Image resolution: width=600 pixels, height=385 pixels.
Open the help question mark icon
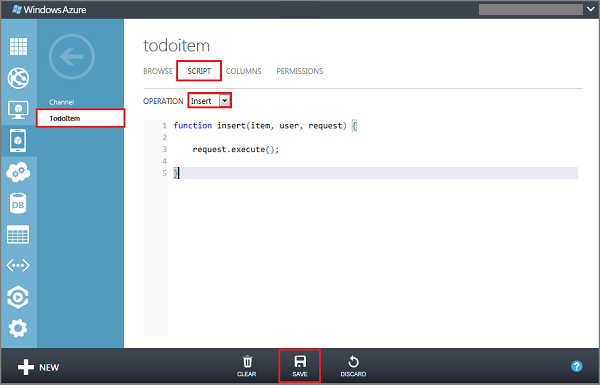pyautogui.click(x=577, y=366)
